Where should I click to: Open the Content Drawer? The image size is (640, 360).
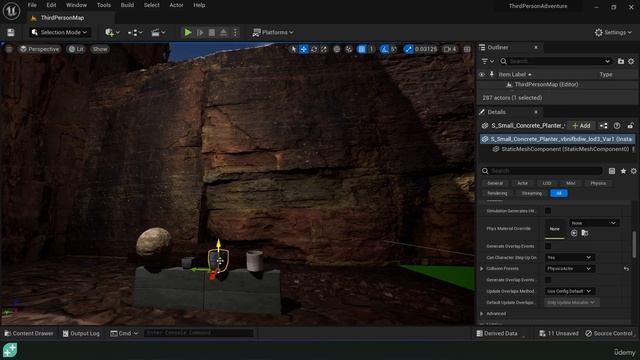pos(29,333)
